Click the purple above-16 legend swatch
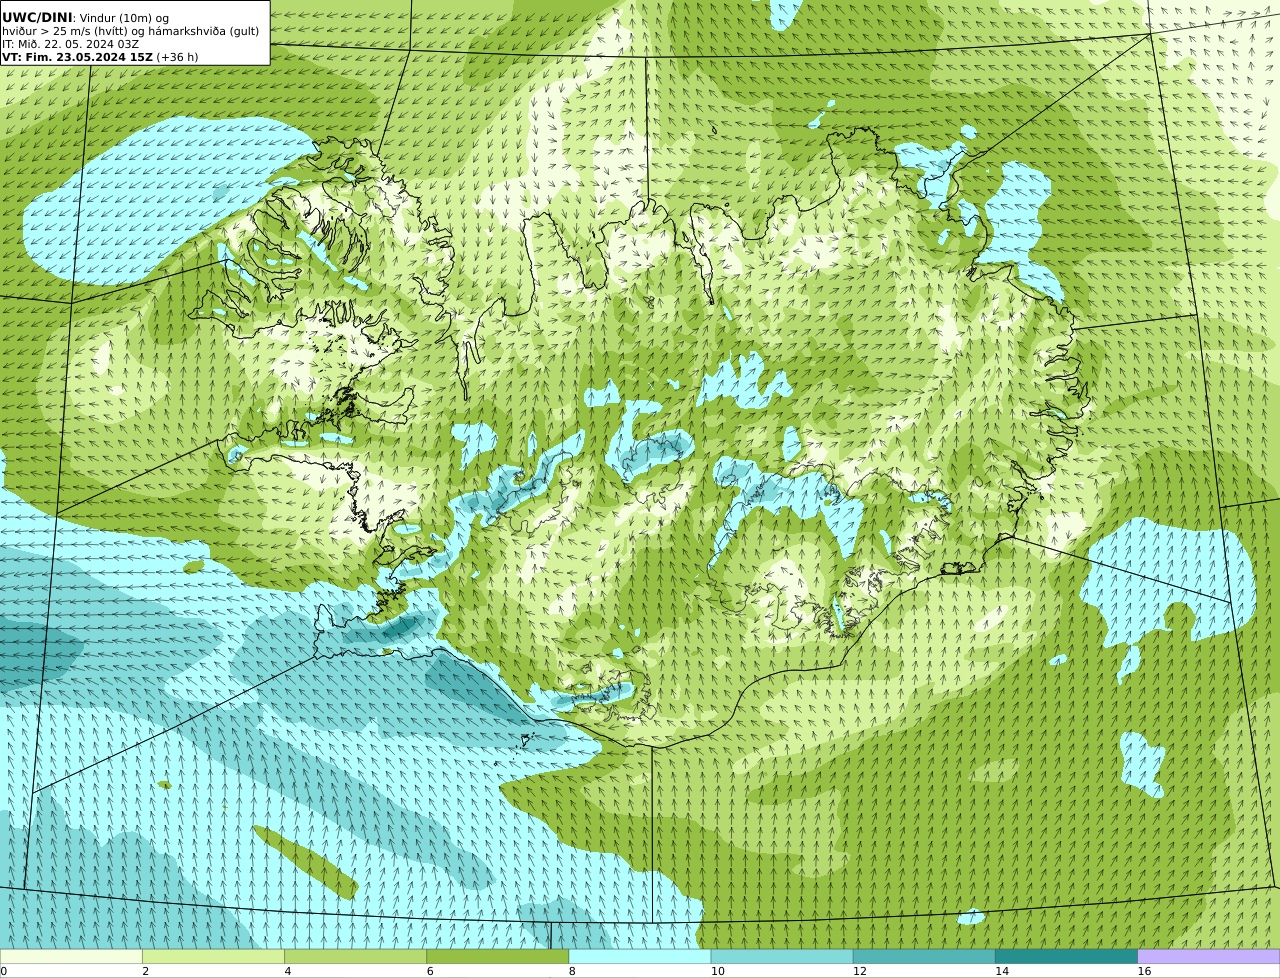Image resolution: width=1280 pixels, height=978 pixels. click(x=1209, y=956)
